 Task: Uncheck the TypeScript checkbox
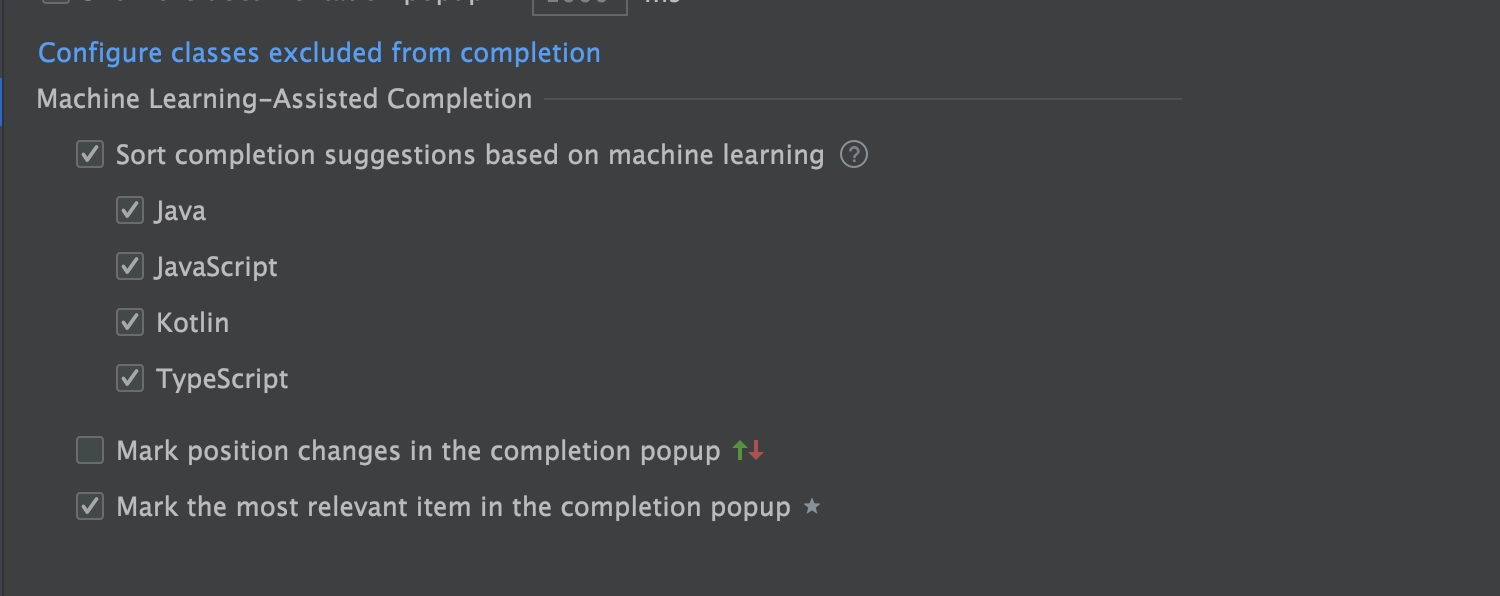tap(130, 379)
